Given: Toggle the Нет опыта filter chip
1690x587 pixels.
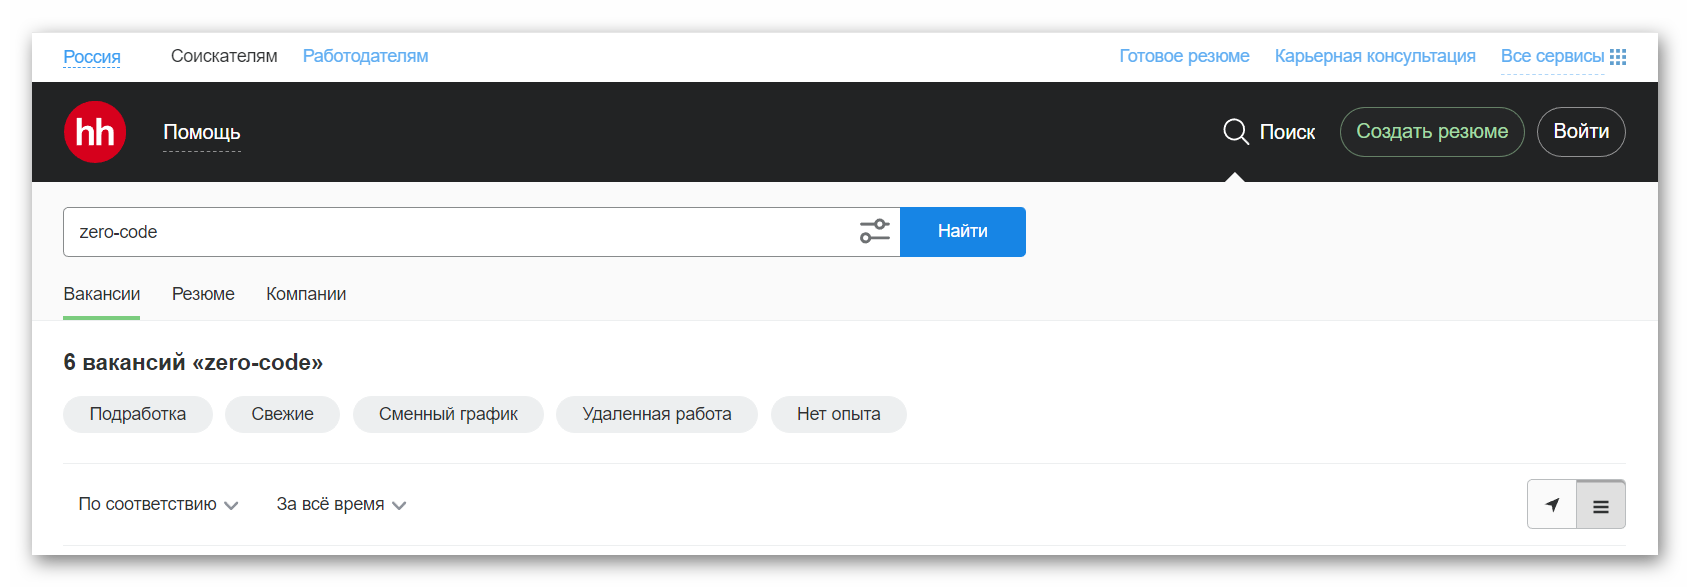Looking at the screenshot, I should (839, 415).
